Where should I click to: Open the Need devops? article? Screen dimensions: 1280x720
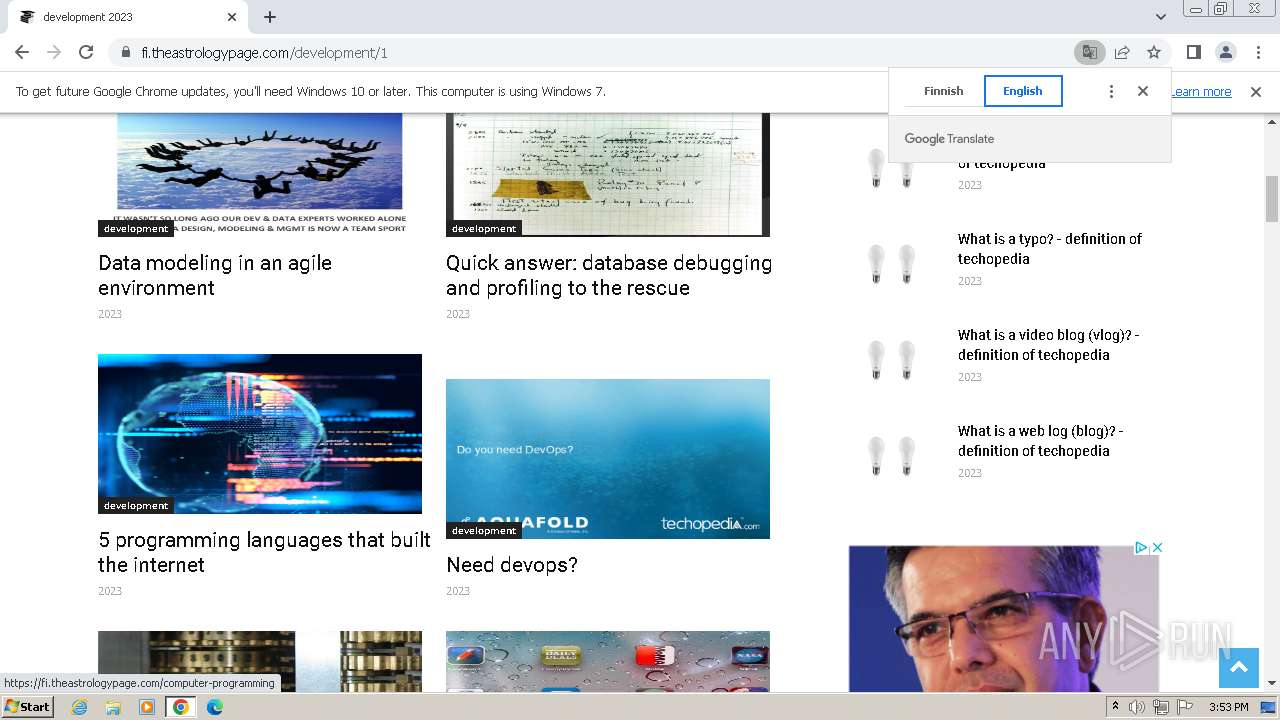tap(512, 565)
